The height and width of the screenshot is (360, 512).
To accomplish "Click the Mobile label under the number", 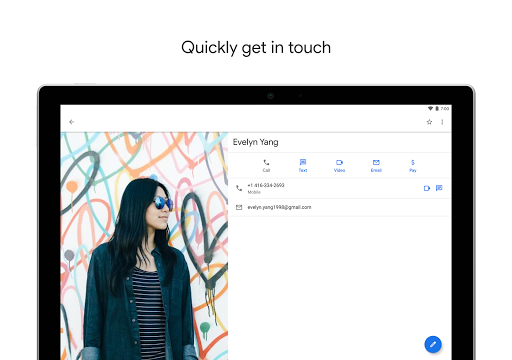I will pos(254,192).
